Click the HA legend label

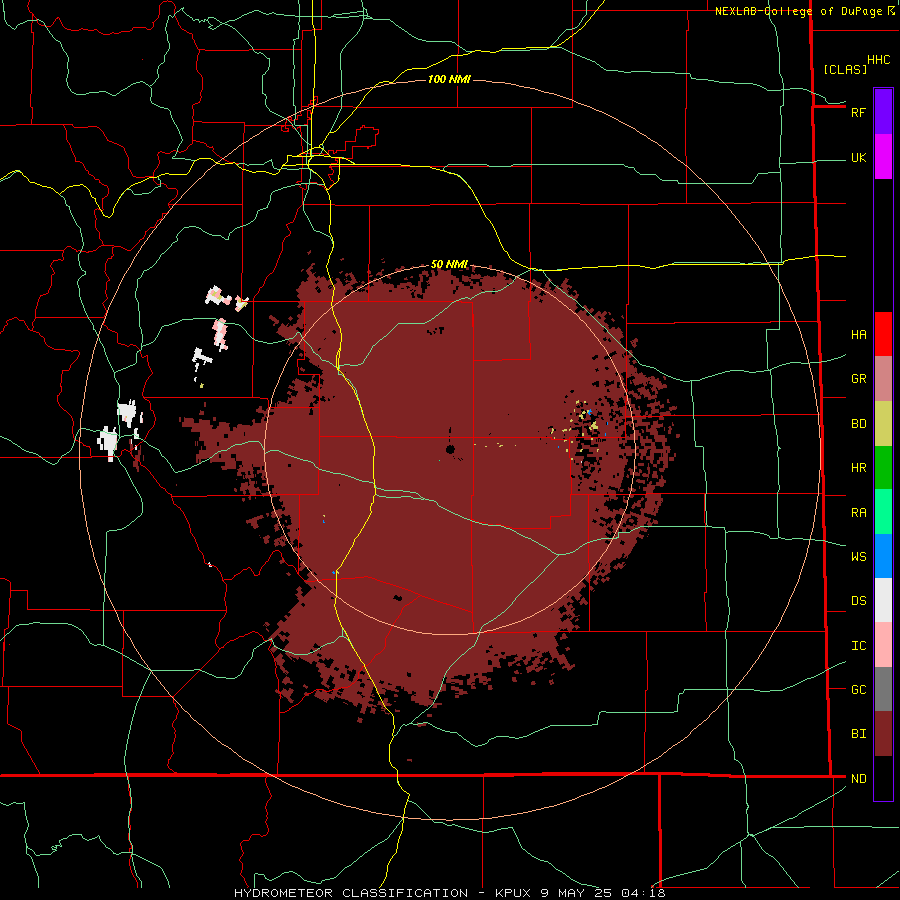click(x=858, y=334)
